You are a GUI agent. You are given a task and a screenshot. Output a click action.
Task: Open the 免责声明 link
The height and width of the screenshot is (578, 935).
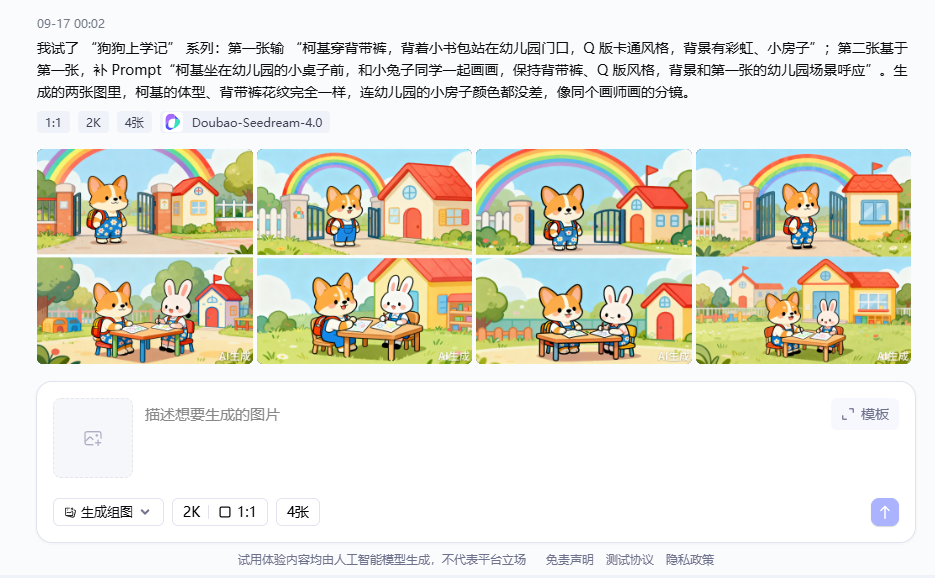569,560
